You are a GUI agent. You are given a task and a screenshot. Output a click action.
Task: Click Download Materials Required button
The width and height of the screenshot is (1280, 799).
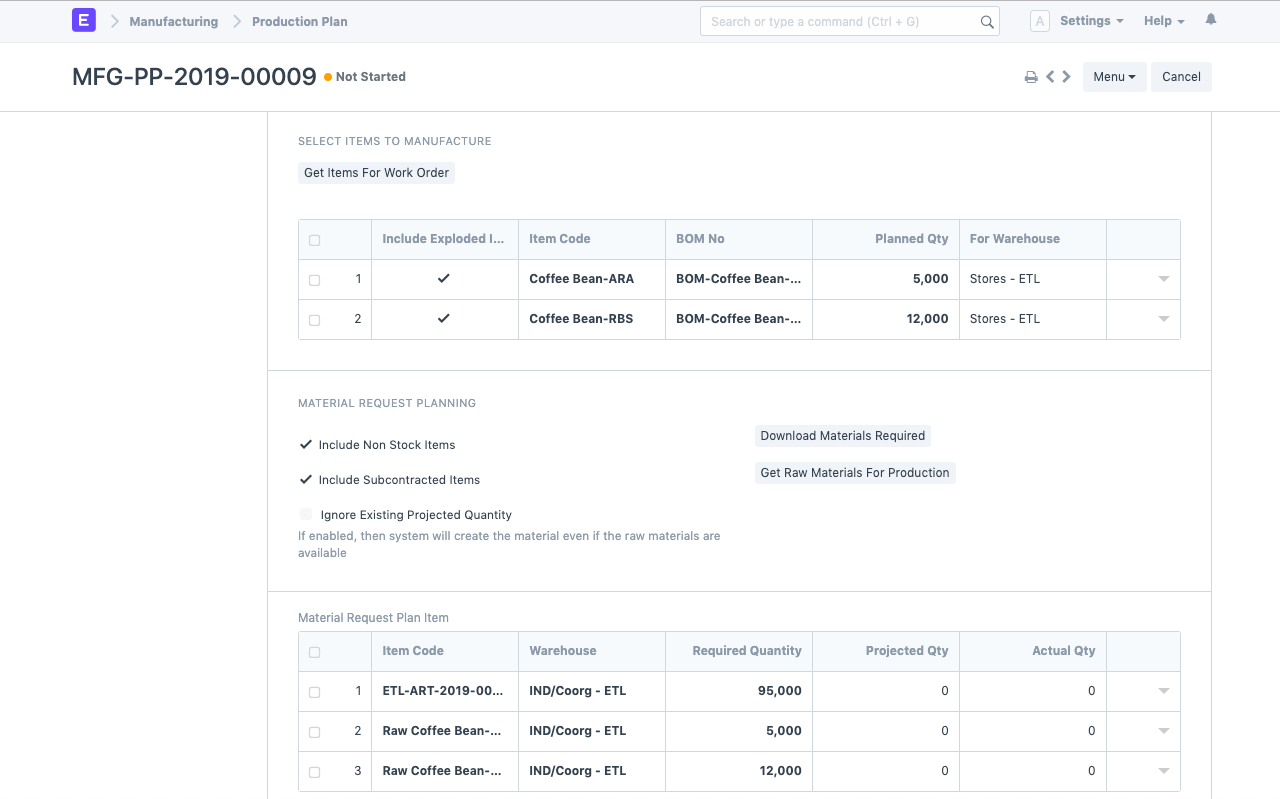843,436
